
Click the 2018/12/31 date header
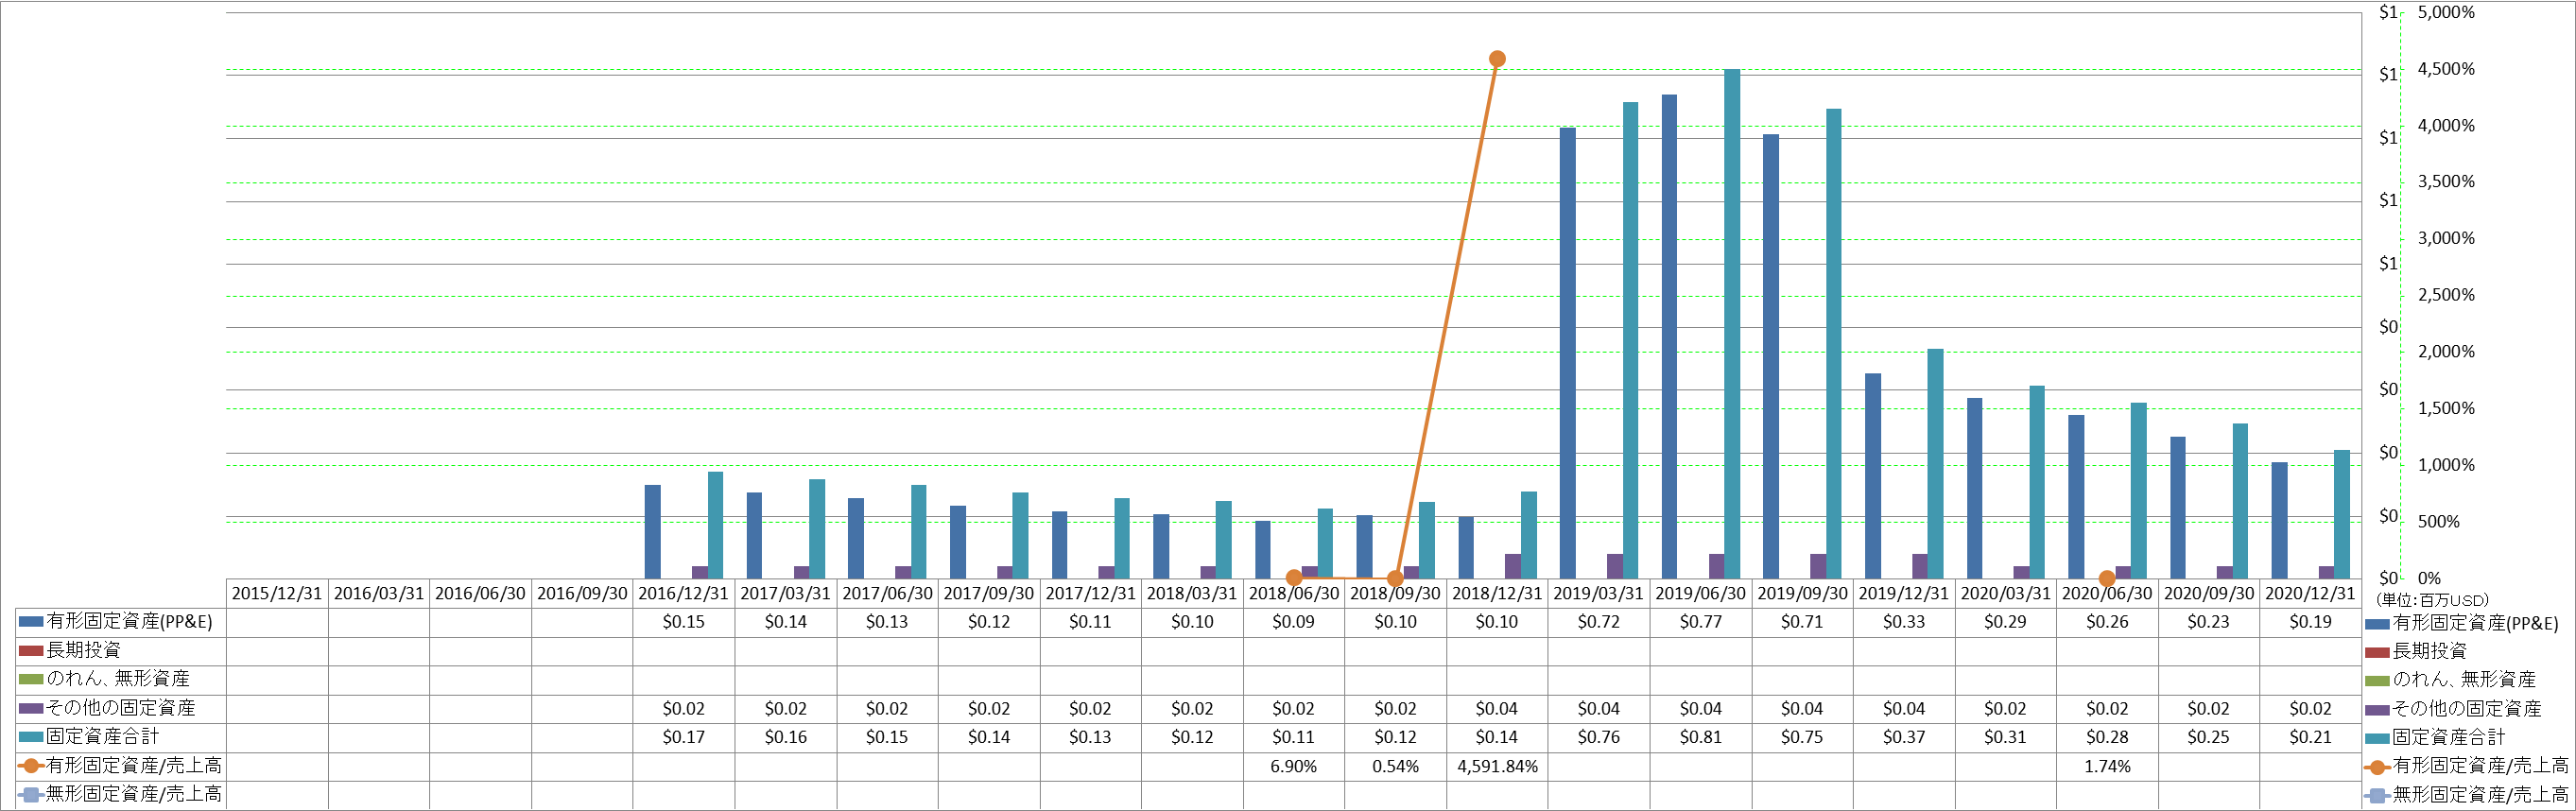[x=1497, y=593]
